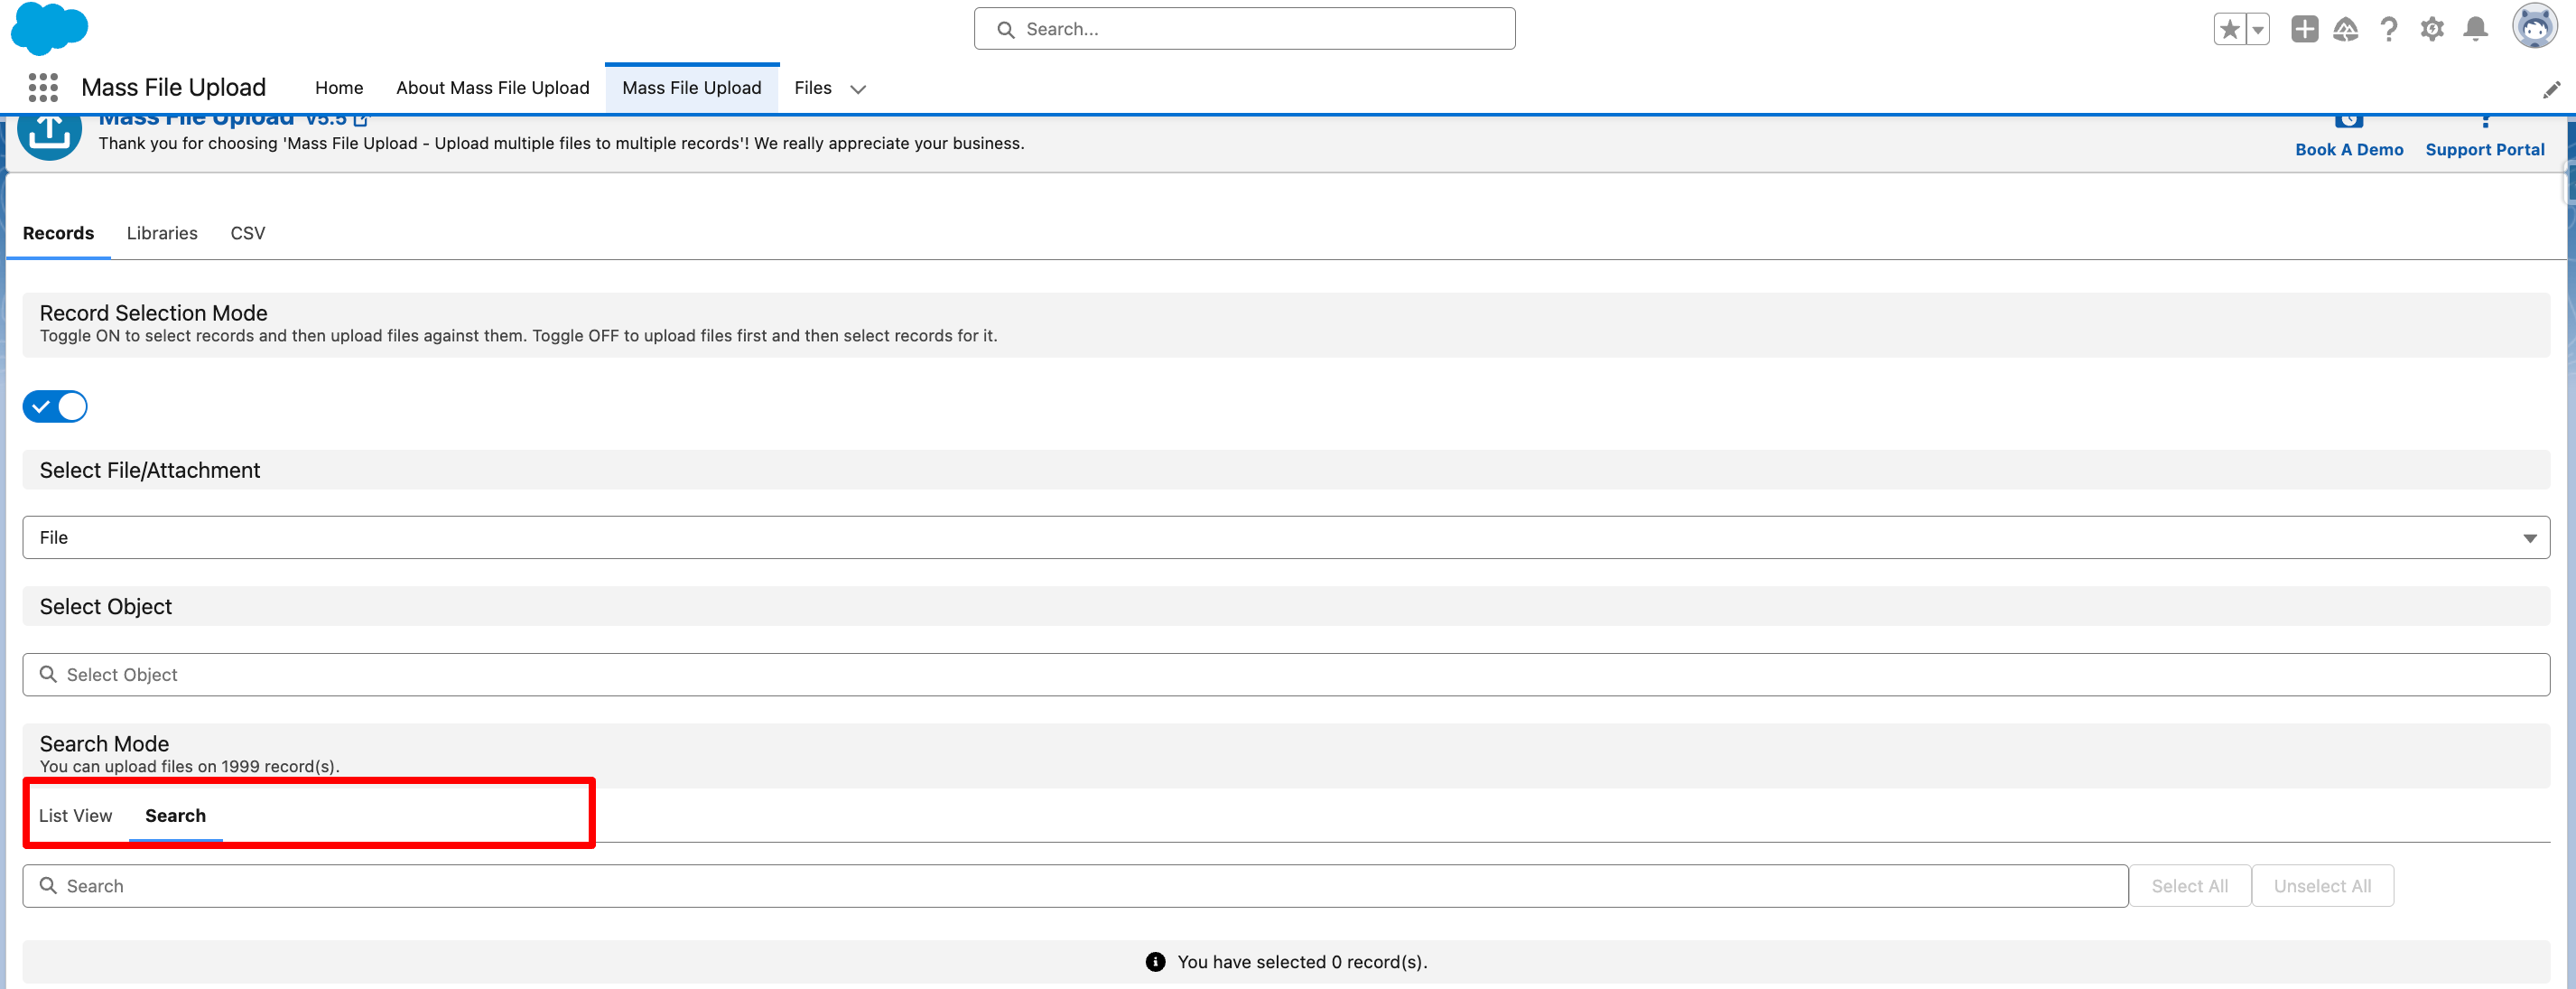
Task: Open the Support Portal link
Action: (2484, 149)
